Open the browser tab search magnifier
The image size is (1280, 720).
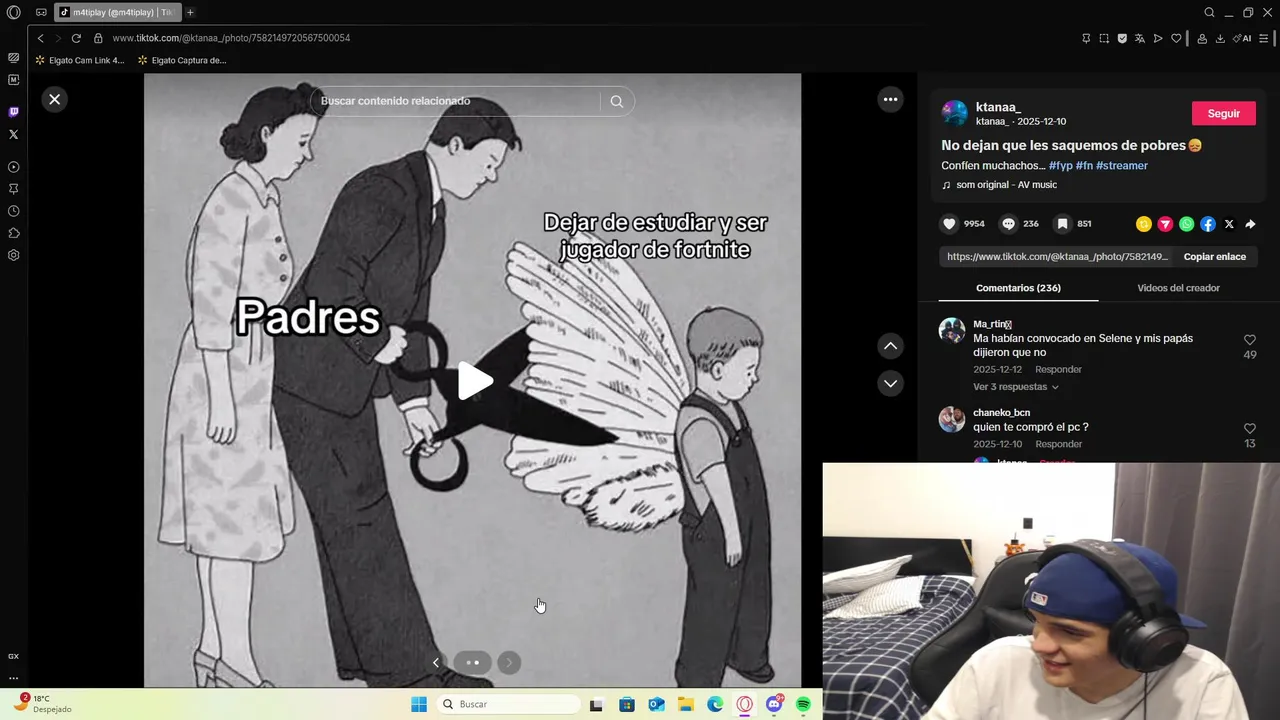coord(1209,12)
